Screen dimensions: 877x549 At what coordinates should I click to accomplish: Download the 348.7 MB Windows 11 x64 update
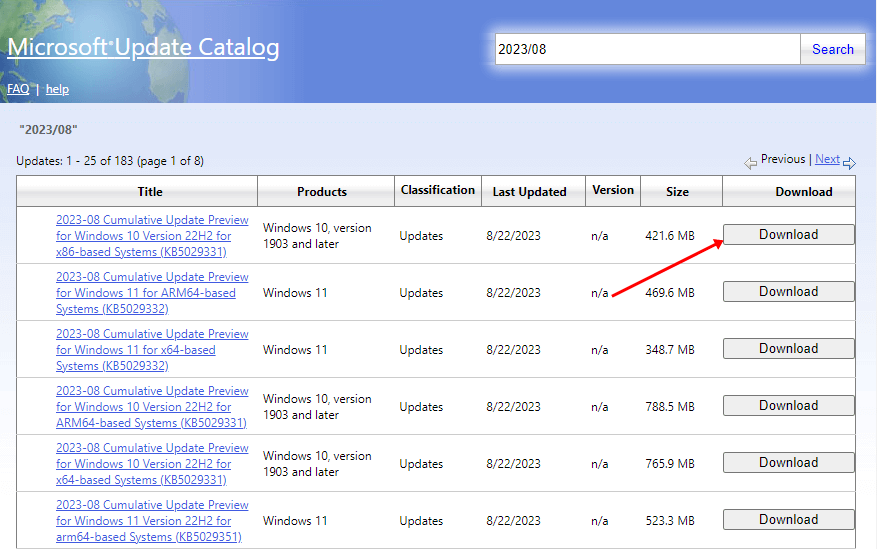click(788, 349)
